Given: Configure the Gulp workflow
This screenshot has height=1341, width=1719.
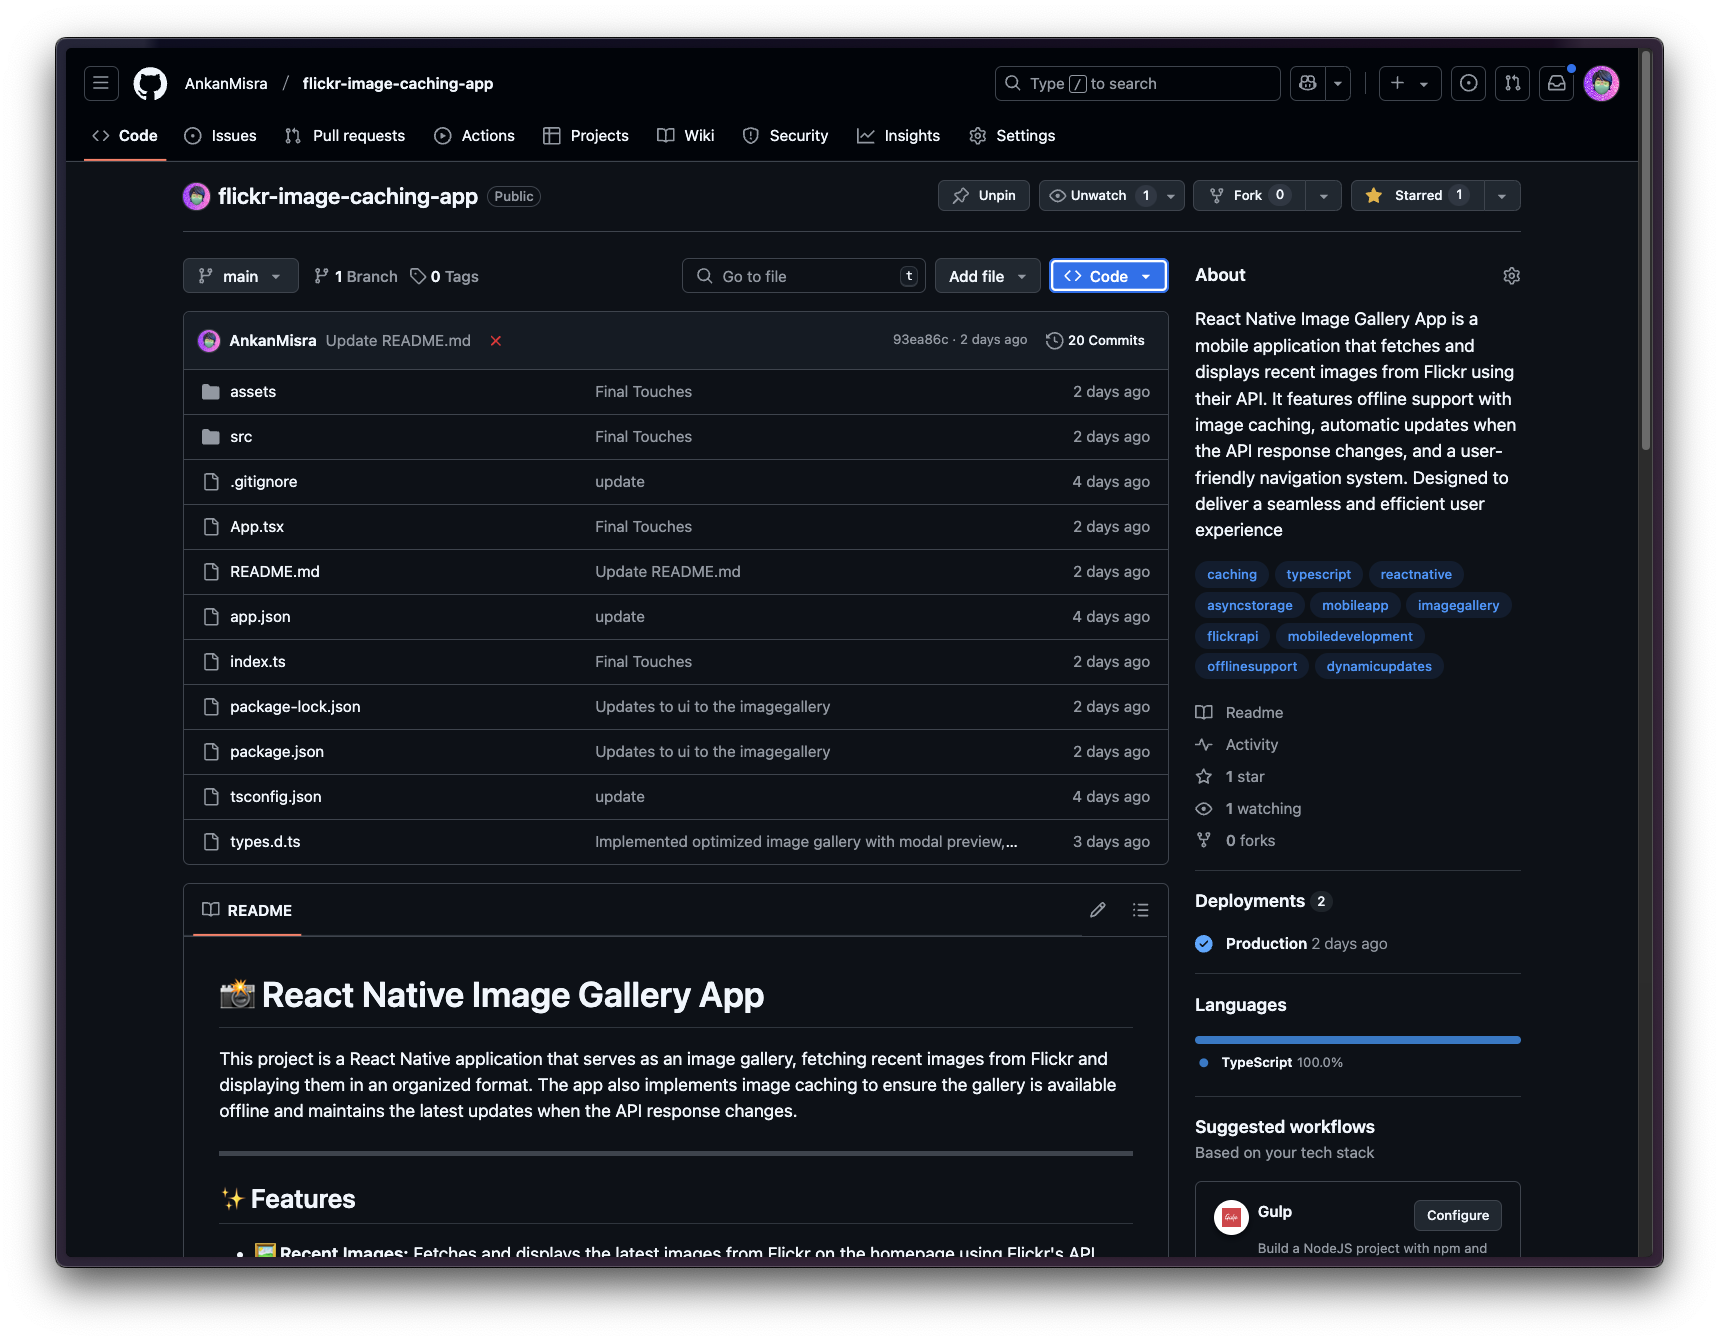Looking at the screenshot, I should coord(1457,1216).
